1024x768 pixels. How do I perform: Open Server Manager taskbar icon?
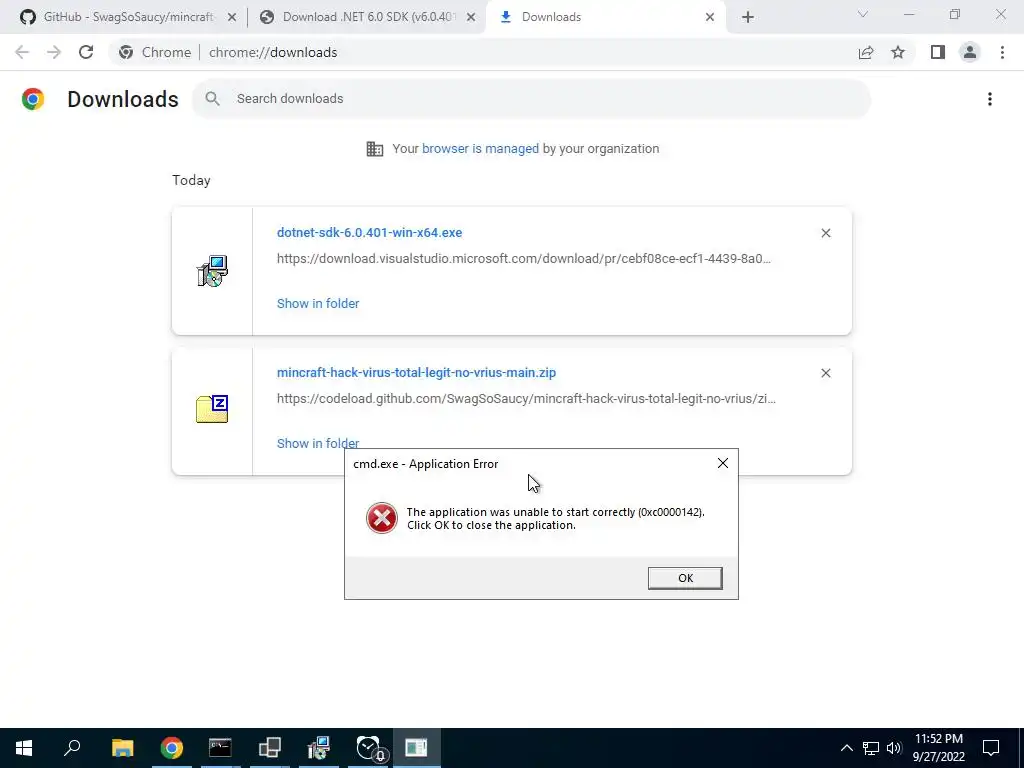pos(269,748)
